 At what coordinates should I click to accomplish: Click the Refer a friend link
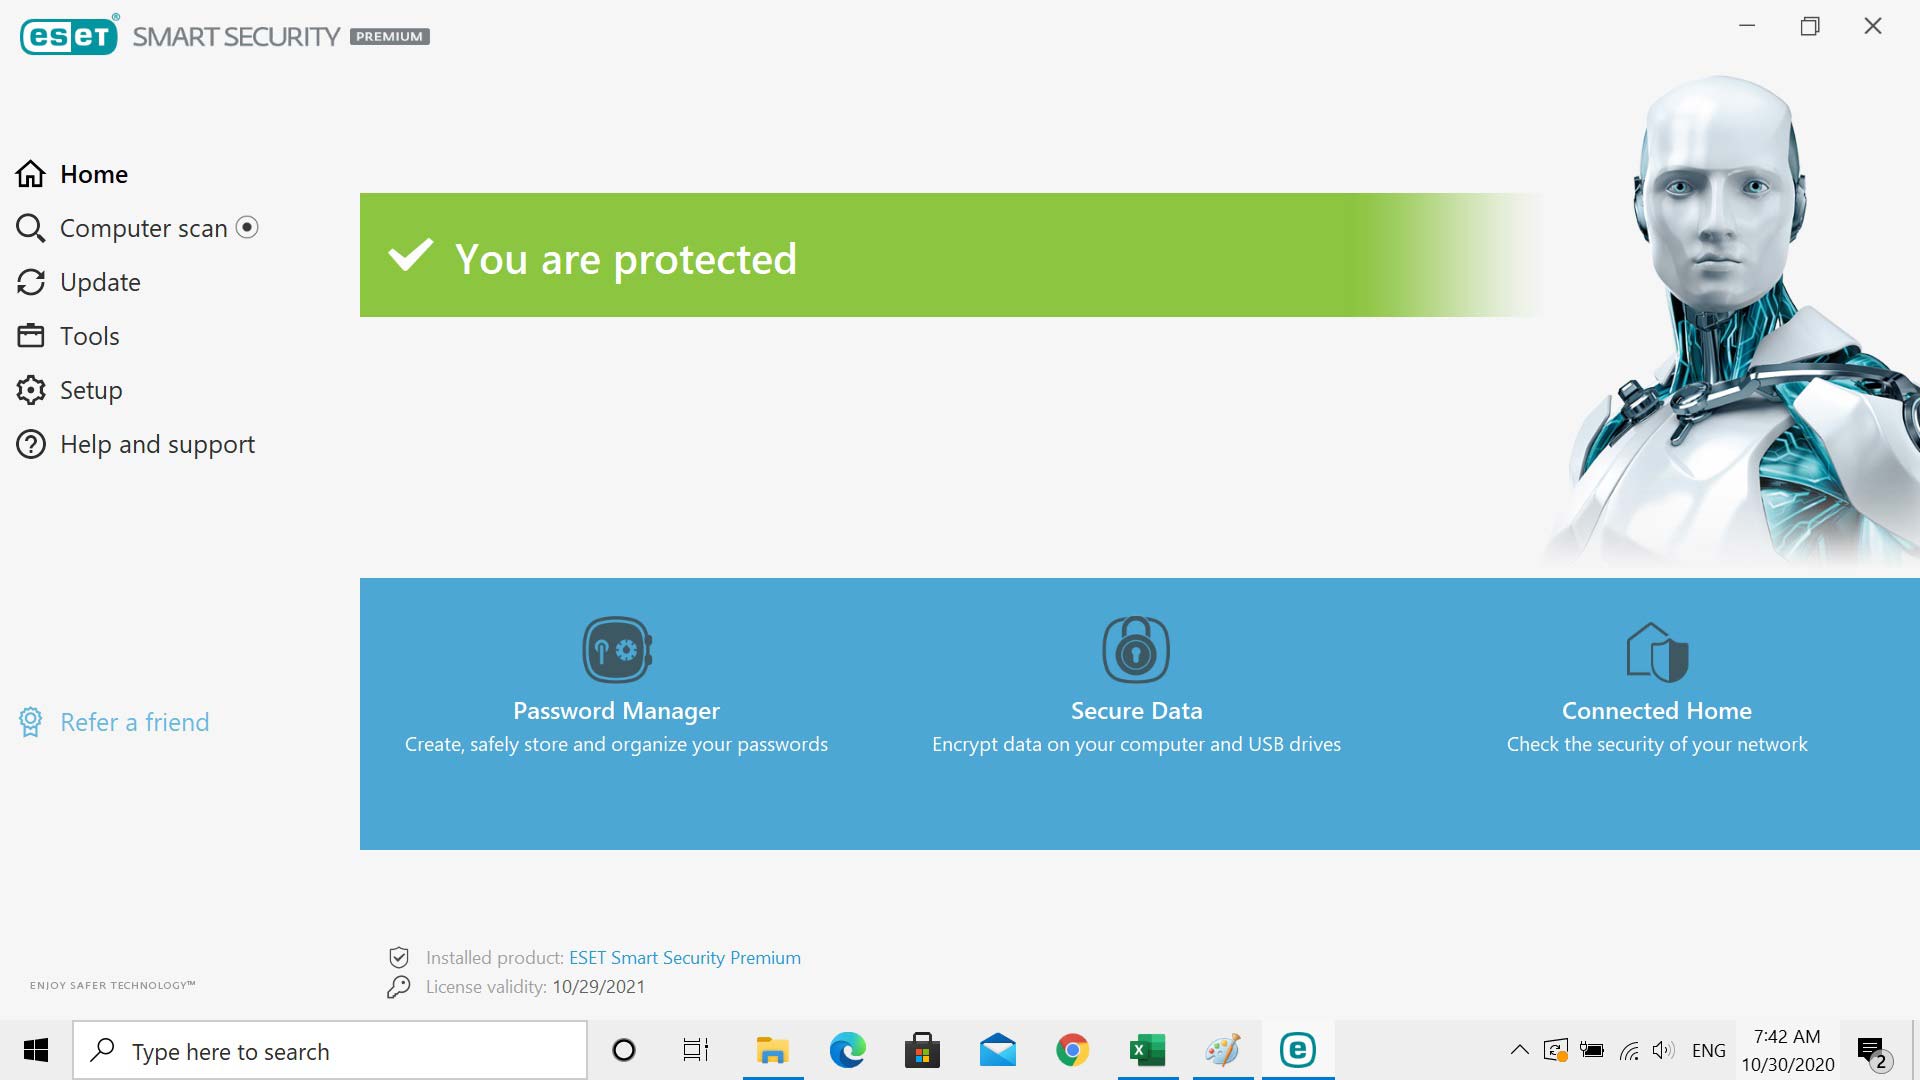[x=135, y=722]
